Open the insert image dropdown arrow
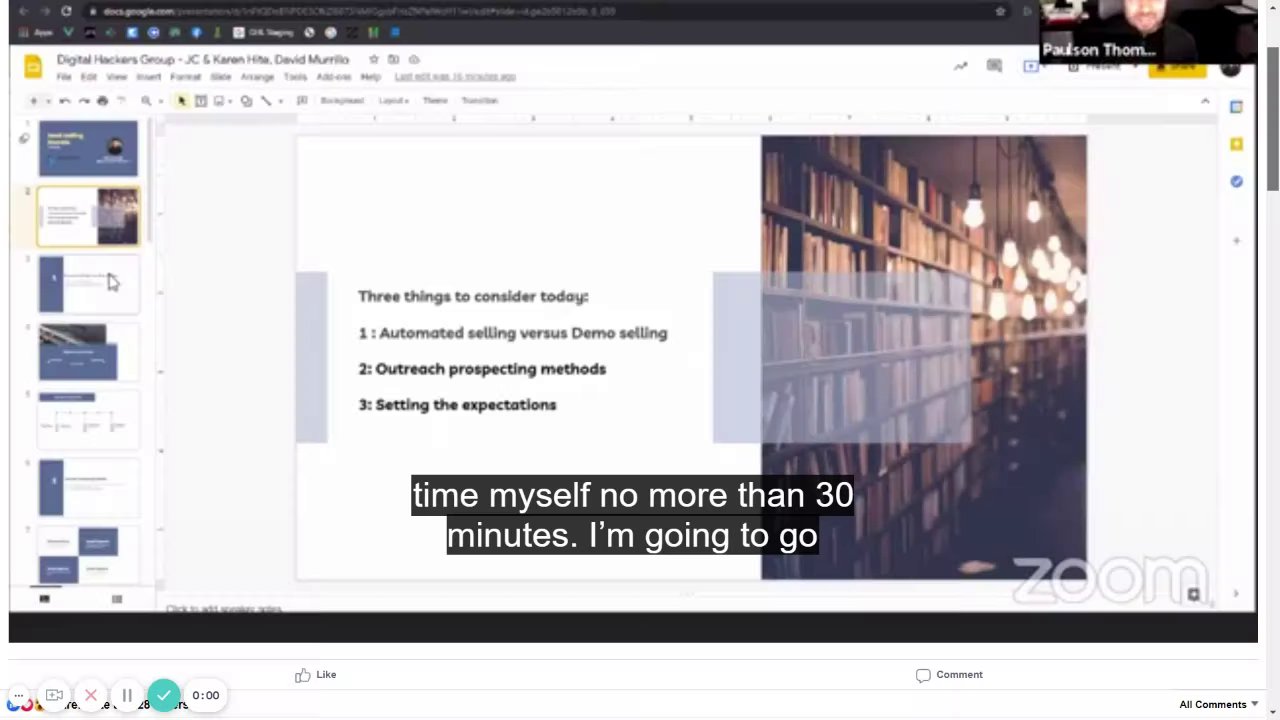 click(230, 101)
